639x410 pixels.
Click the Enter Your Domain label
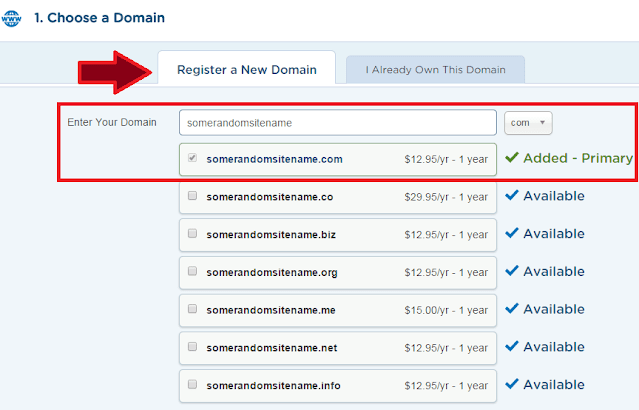pyautogui.click(x=112, y=122)
